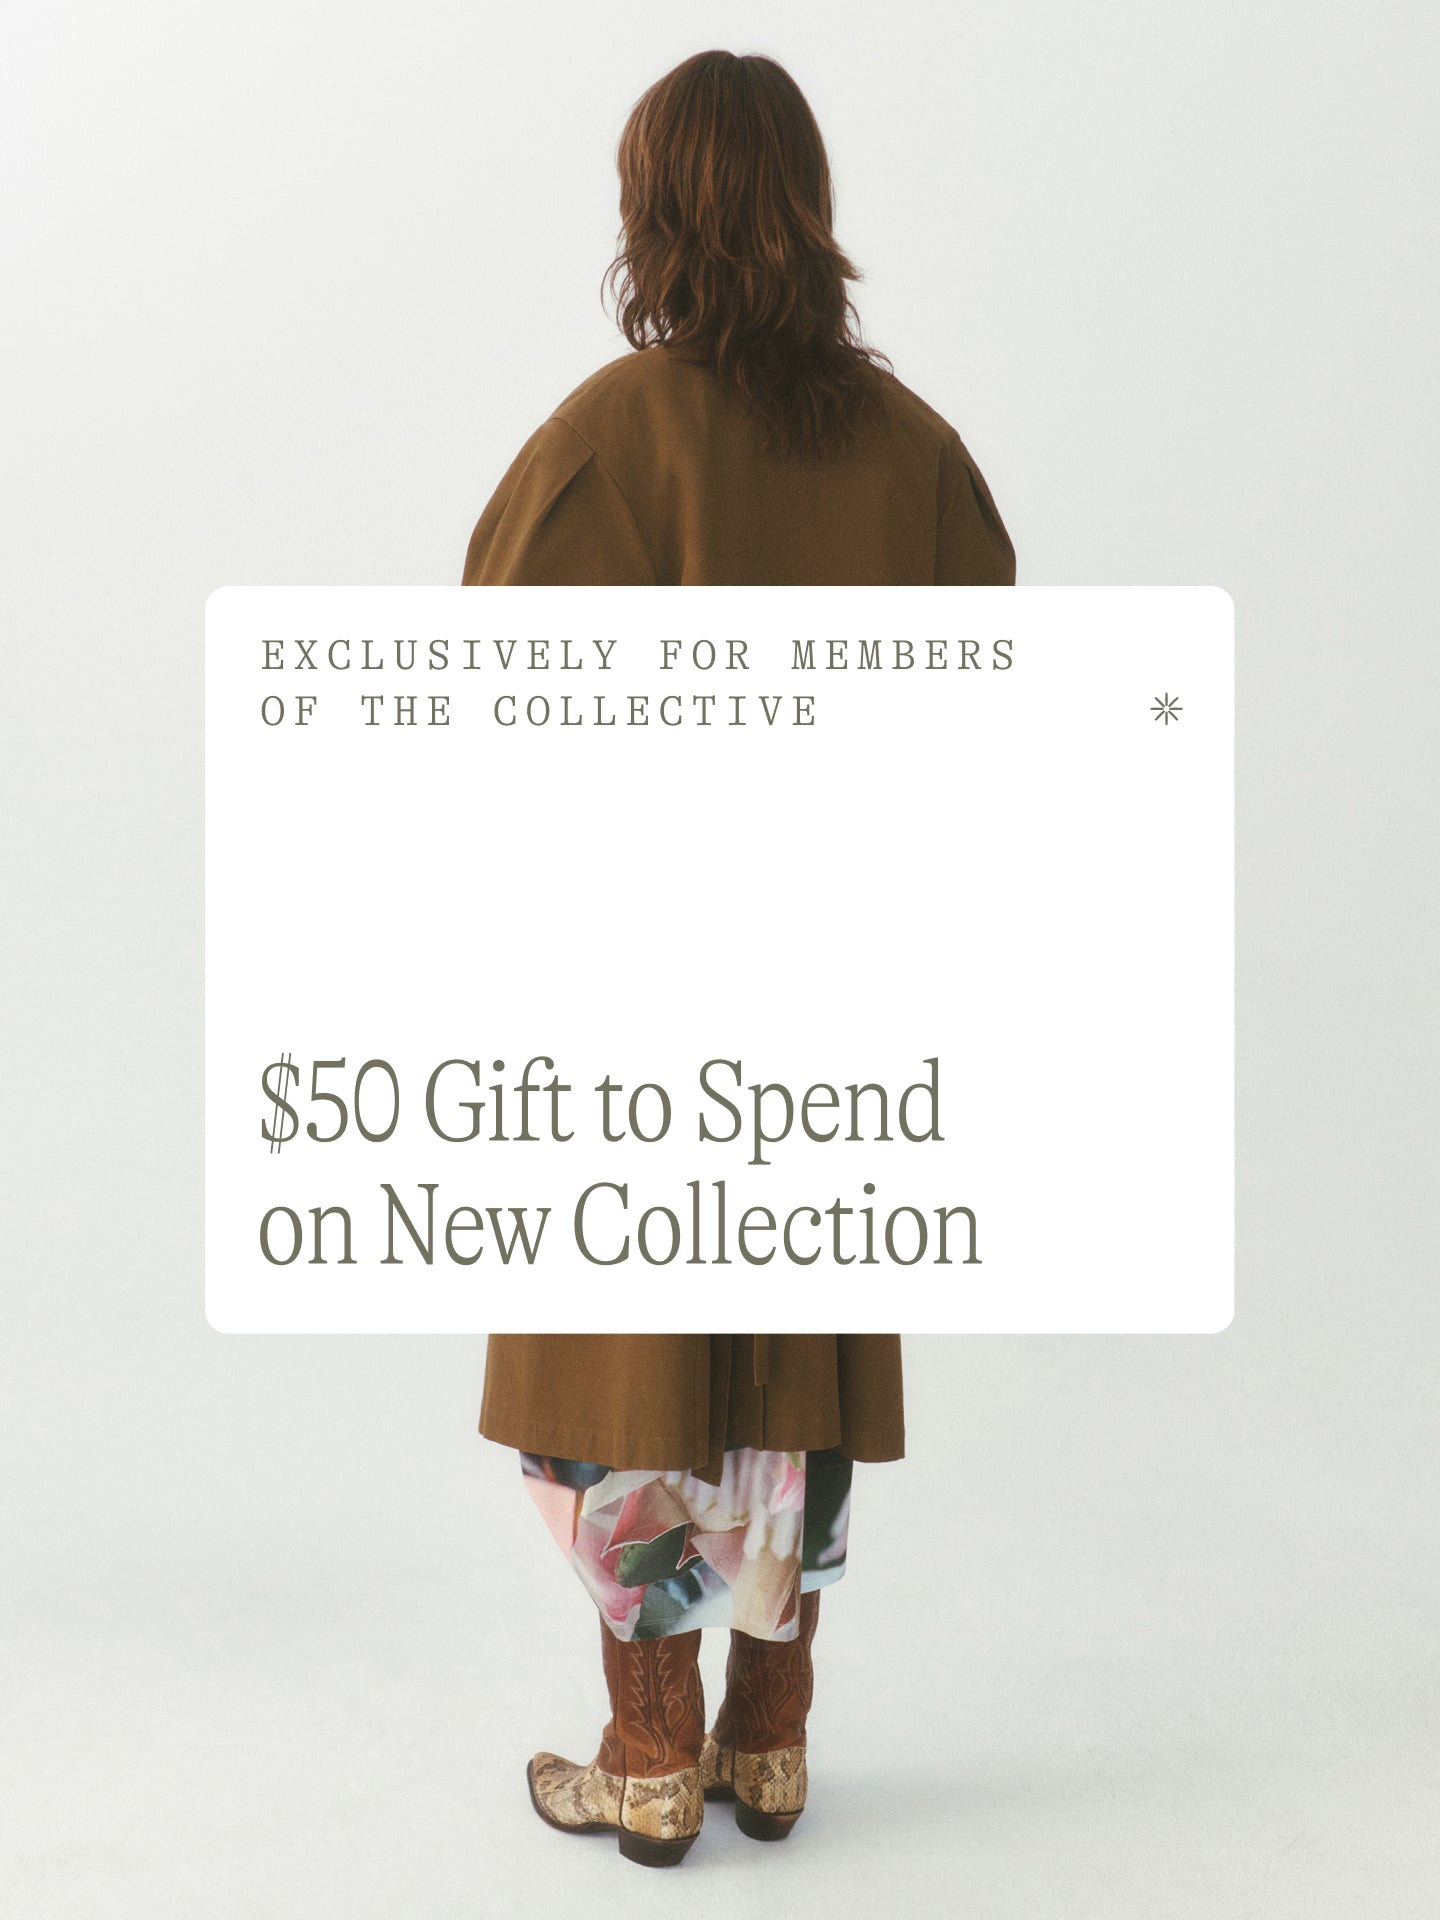The image size is (1440, 1920).
Task: Click the word "Collection" in headline
Action: 777,1224
